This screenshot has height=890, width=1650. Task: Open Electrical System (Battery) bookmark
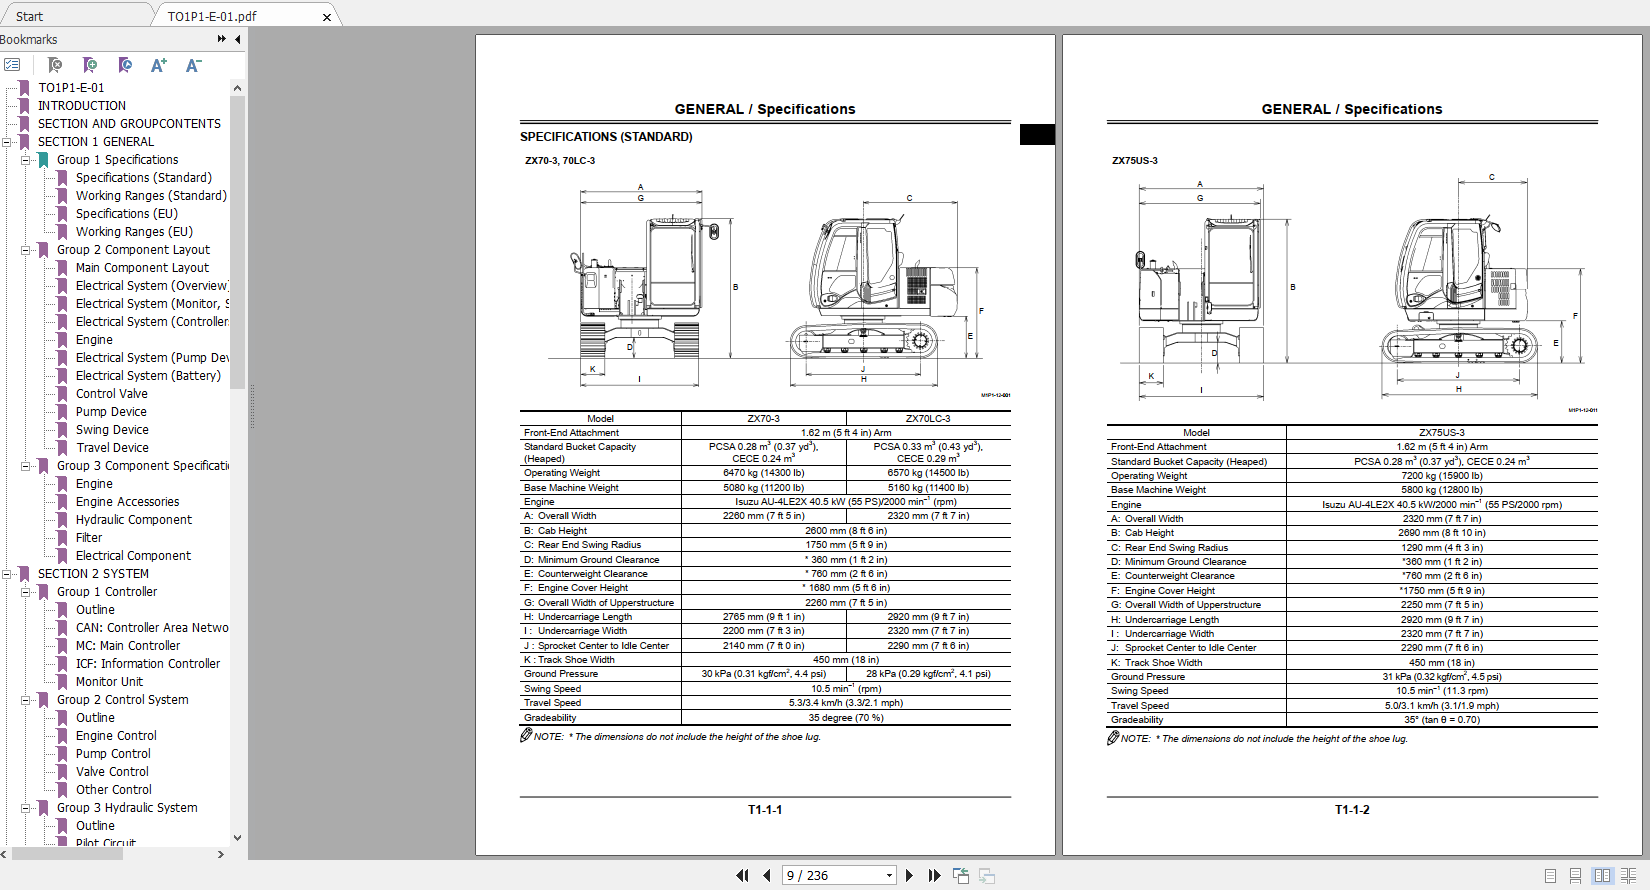(x=148, y=376)
